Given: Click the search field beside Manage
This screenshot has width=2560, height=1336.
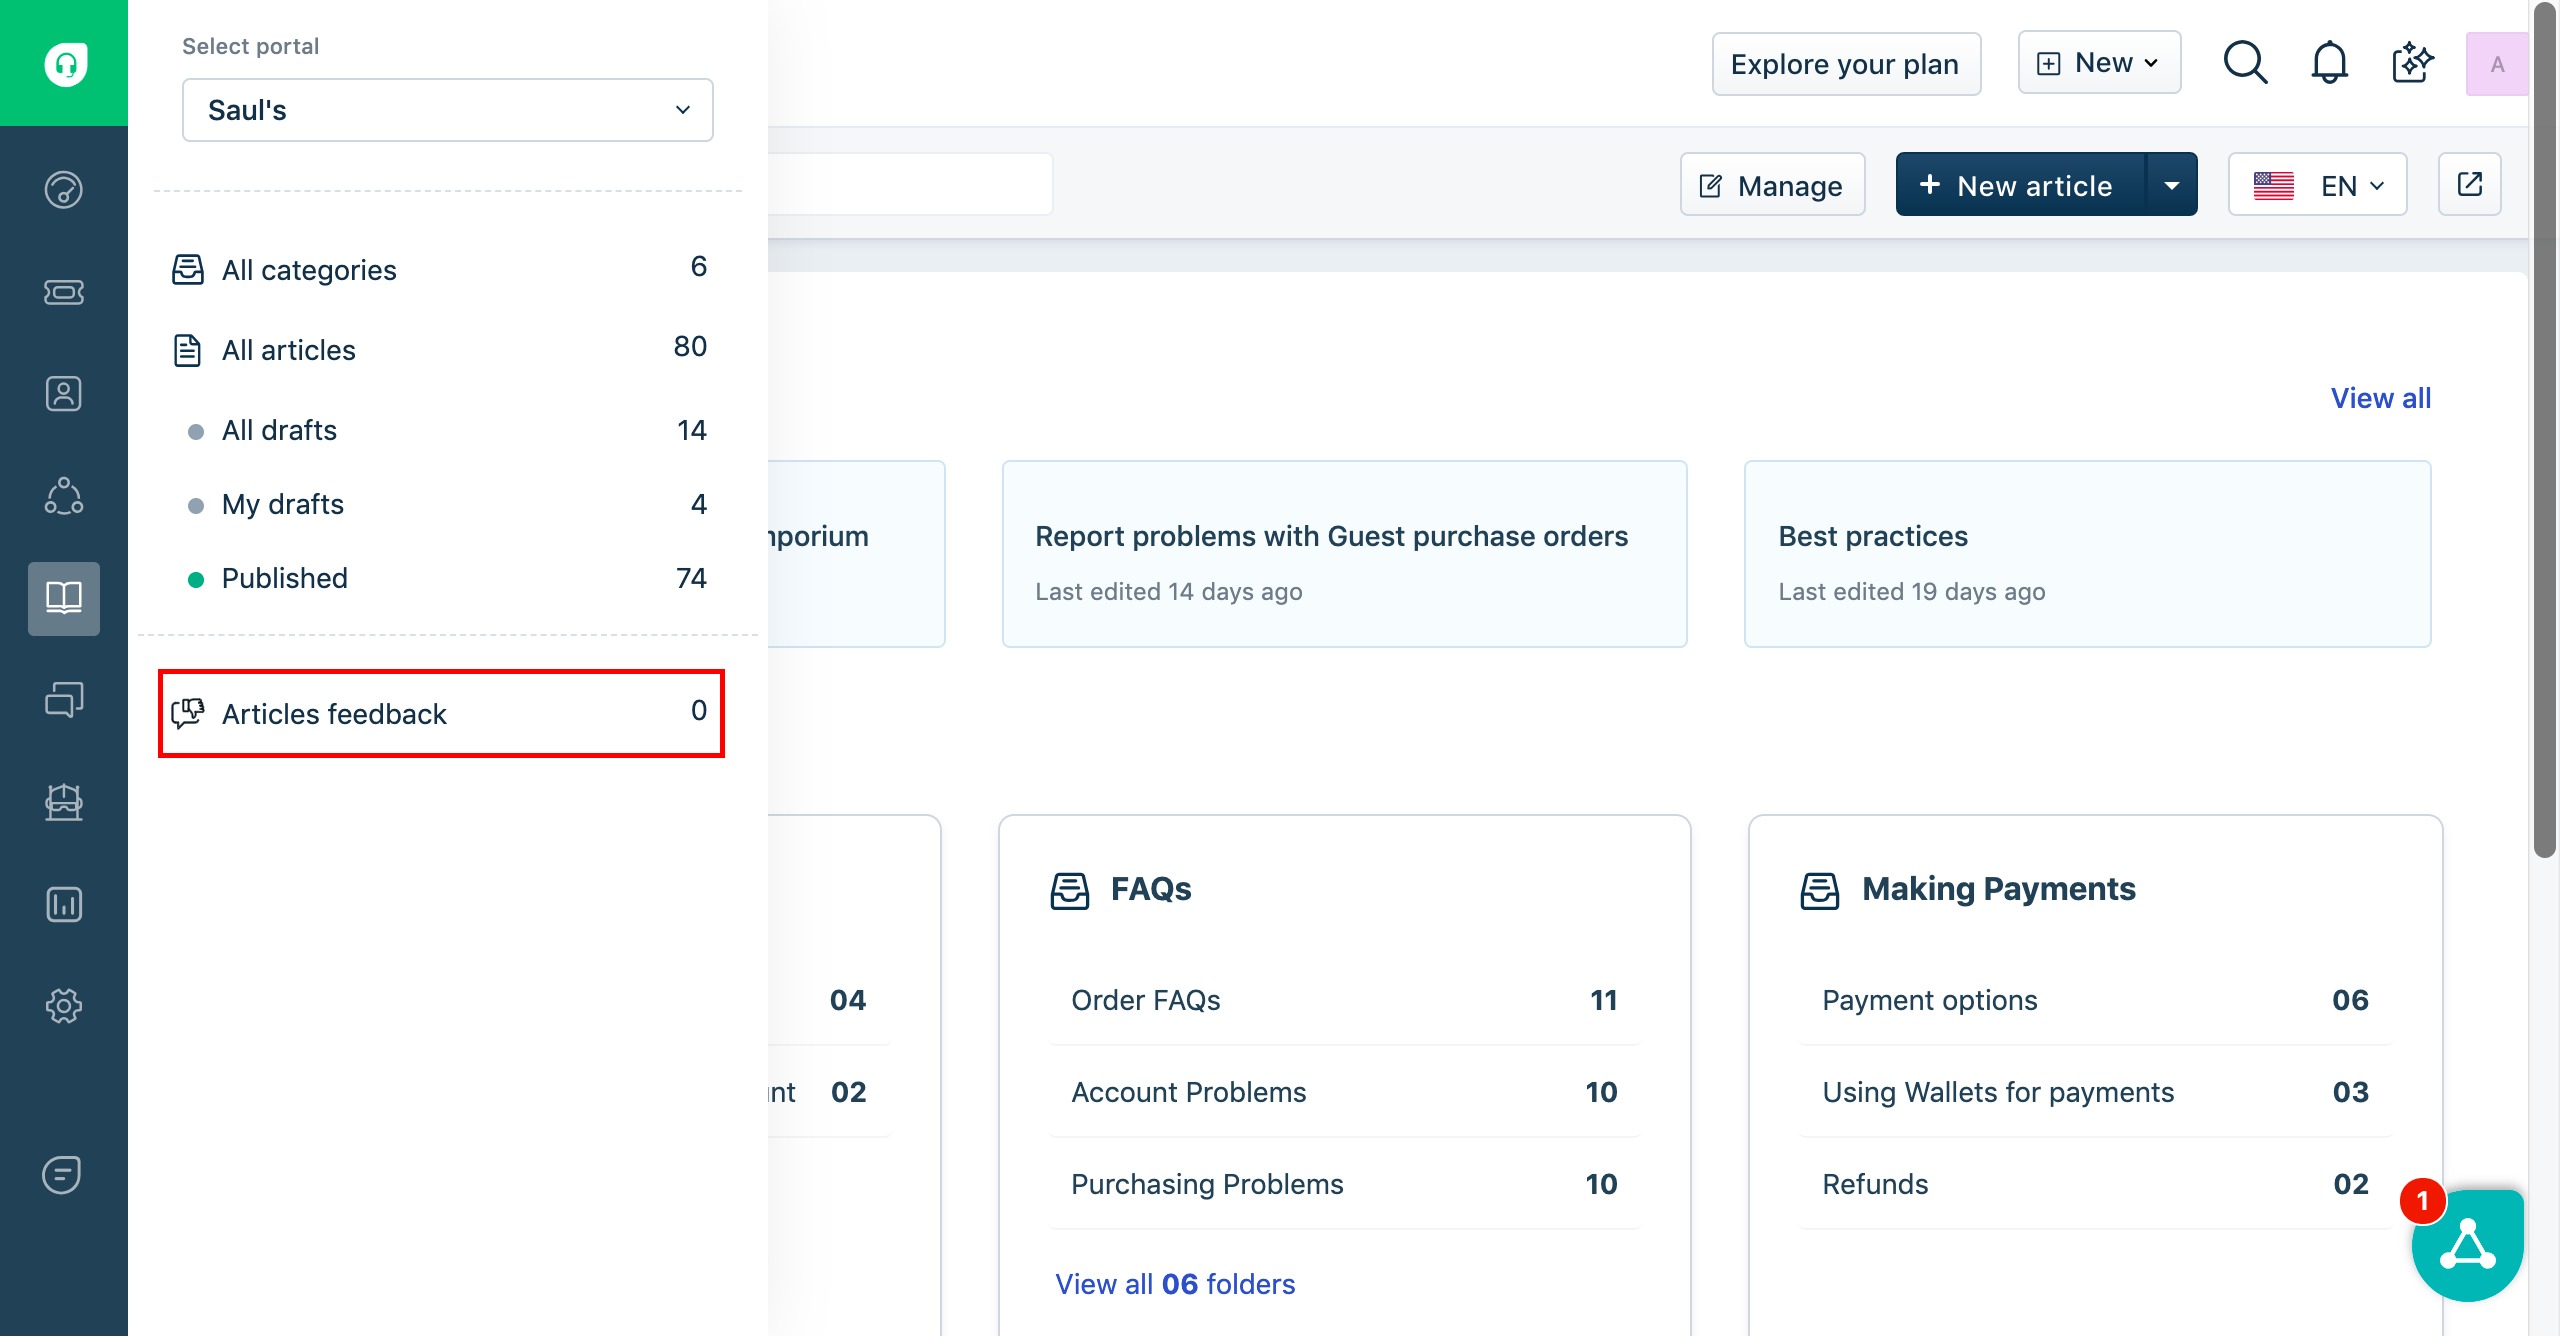Looking at the screenshot, I should tap(910, 184).
